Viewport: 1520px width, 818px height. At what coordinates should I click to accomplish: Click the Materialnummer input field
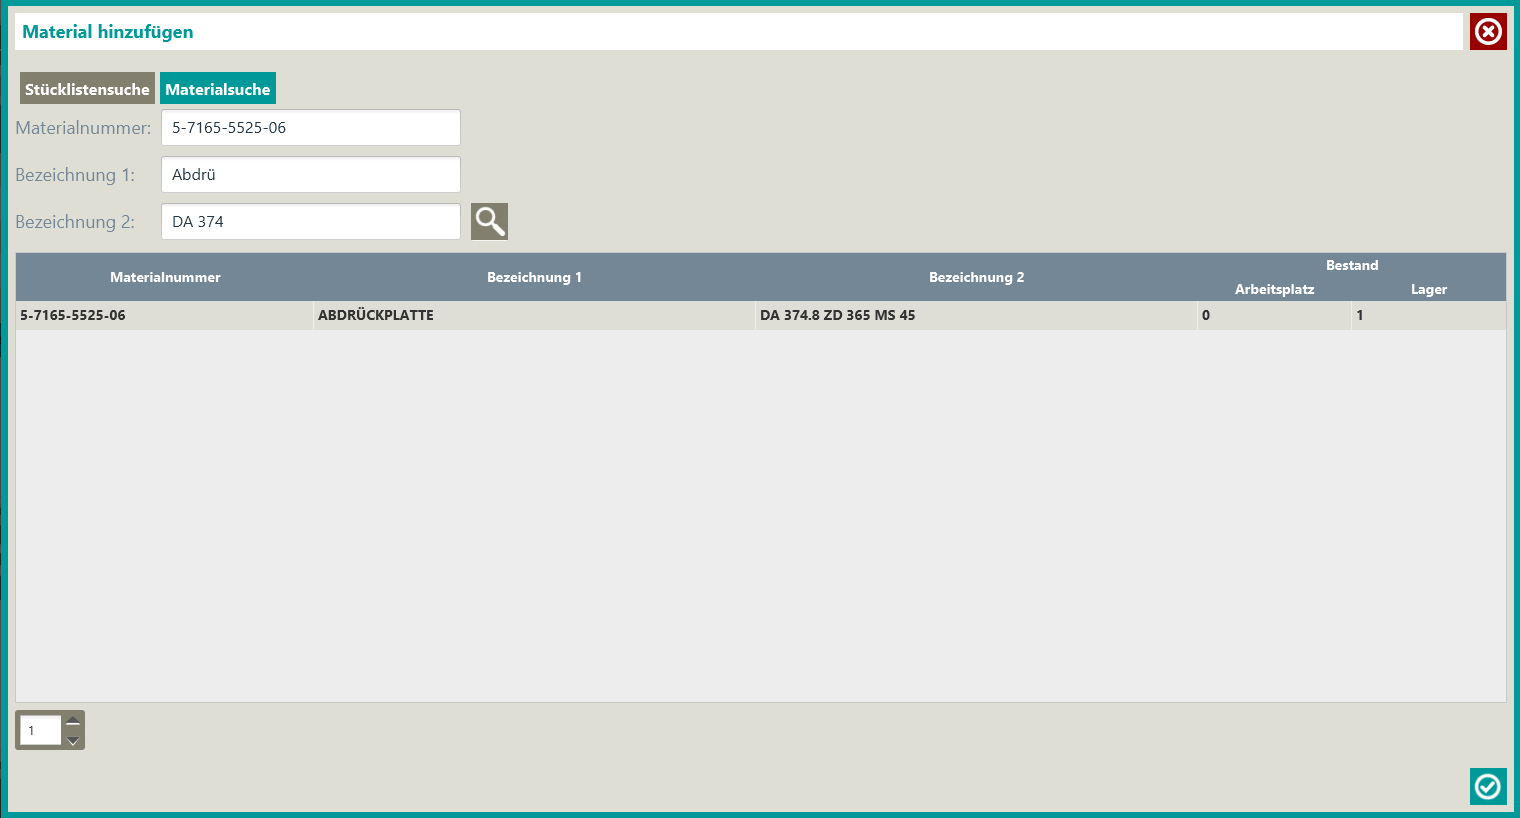tap(310, 128)
